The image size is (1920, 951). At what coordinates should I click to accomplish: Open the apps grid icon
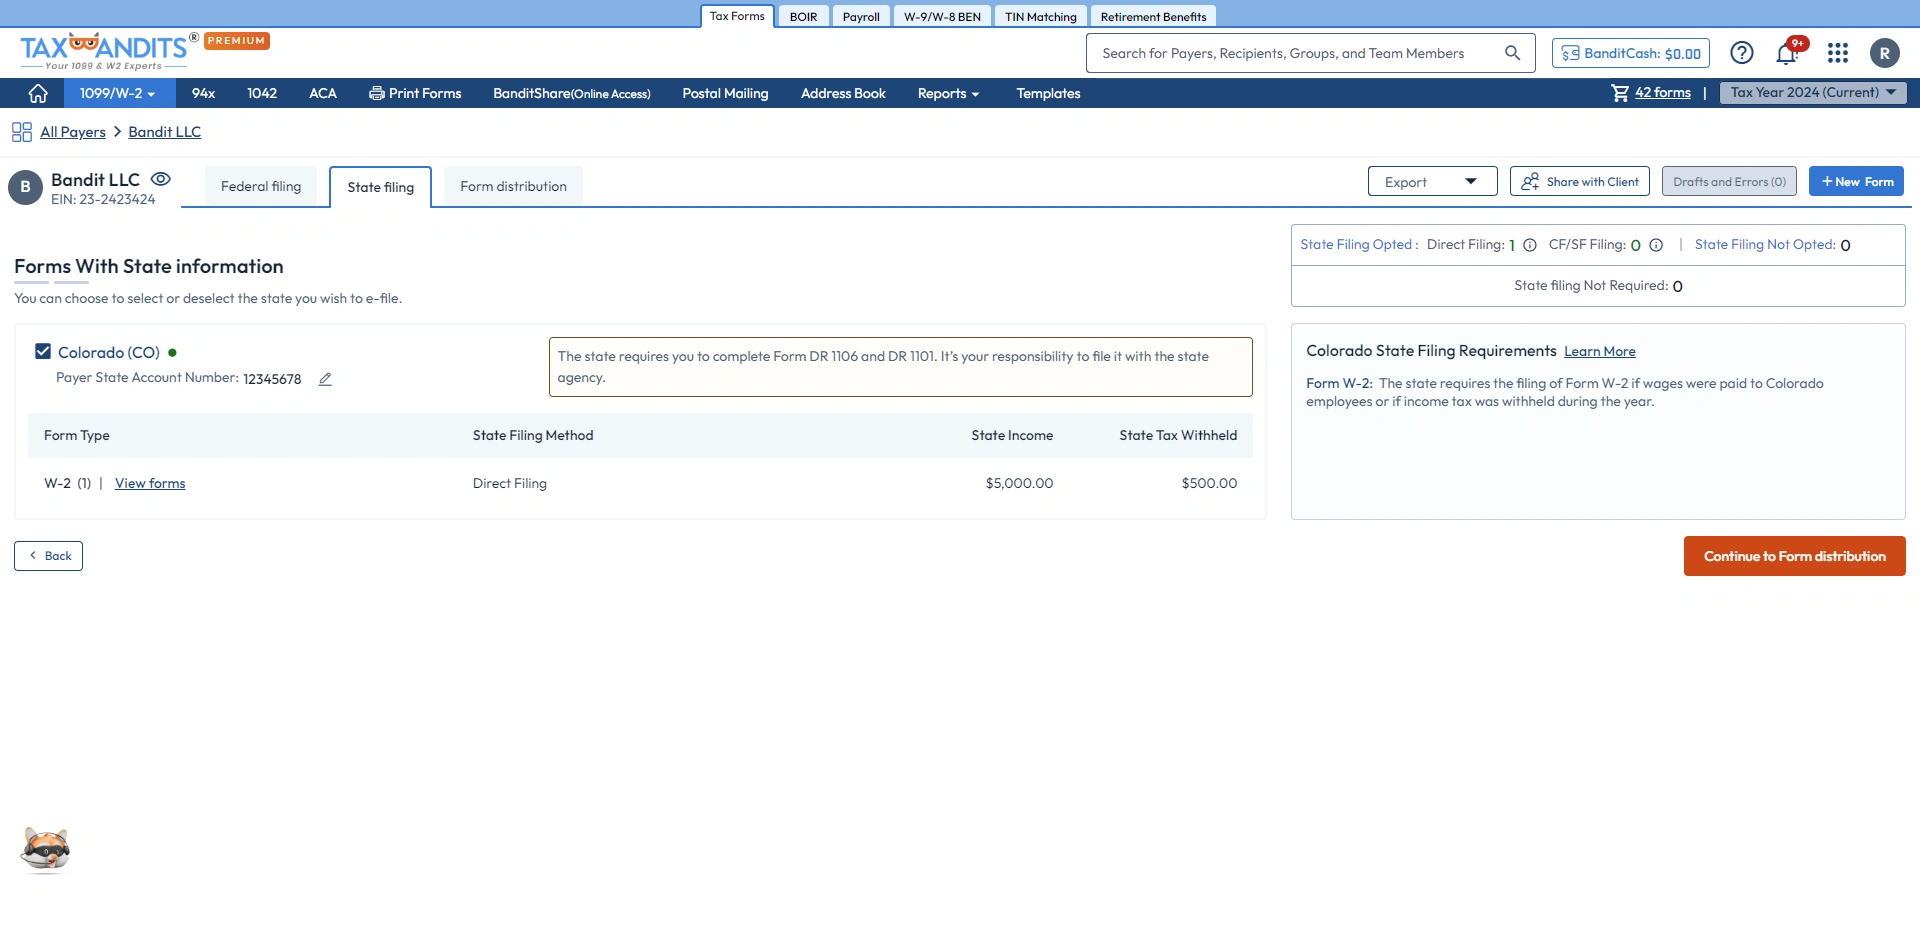(1838, 53)
